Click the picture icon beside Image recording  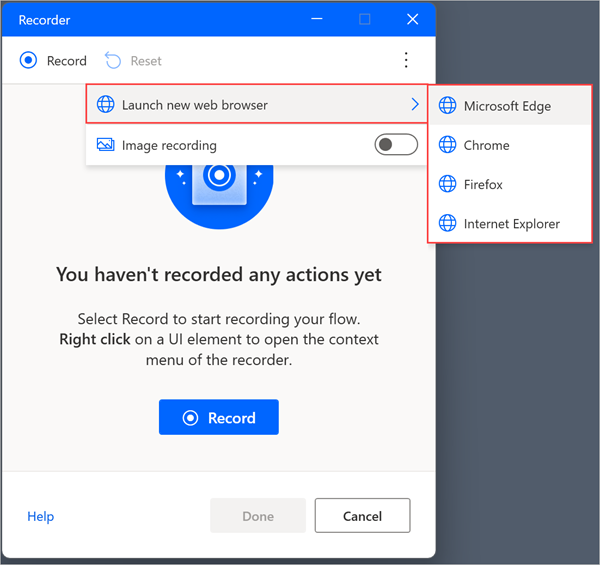pyautogui.click(x=106, y=145)
